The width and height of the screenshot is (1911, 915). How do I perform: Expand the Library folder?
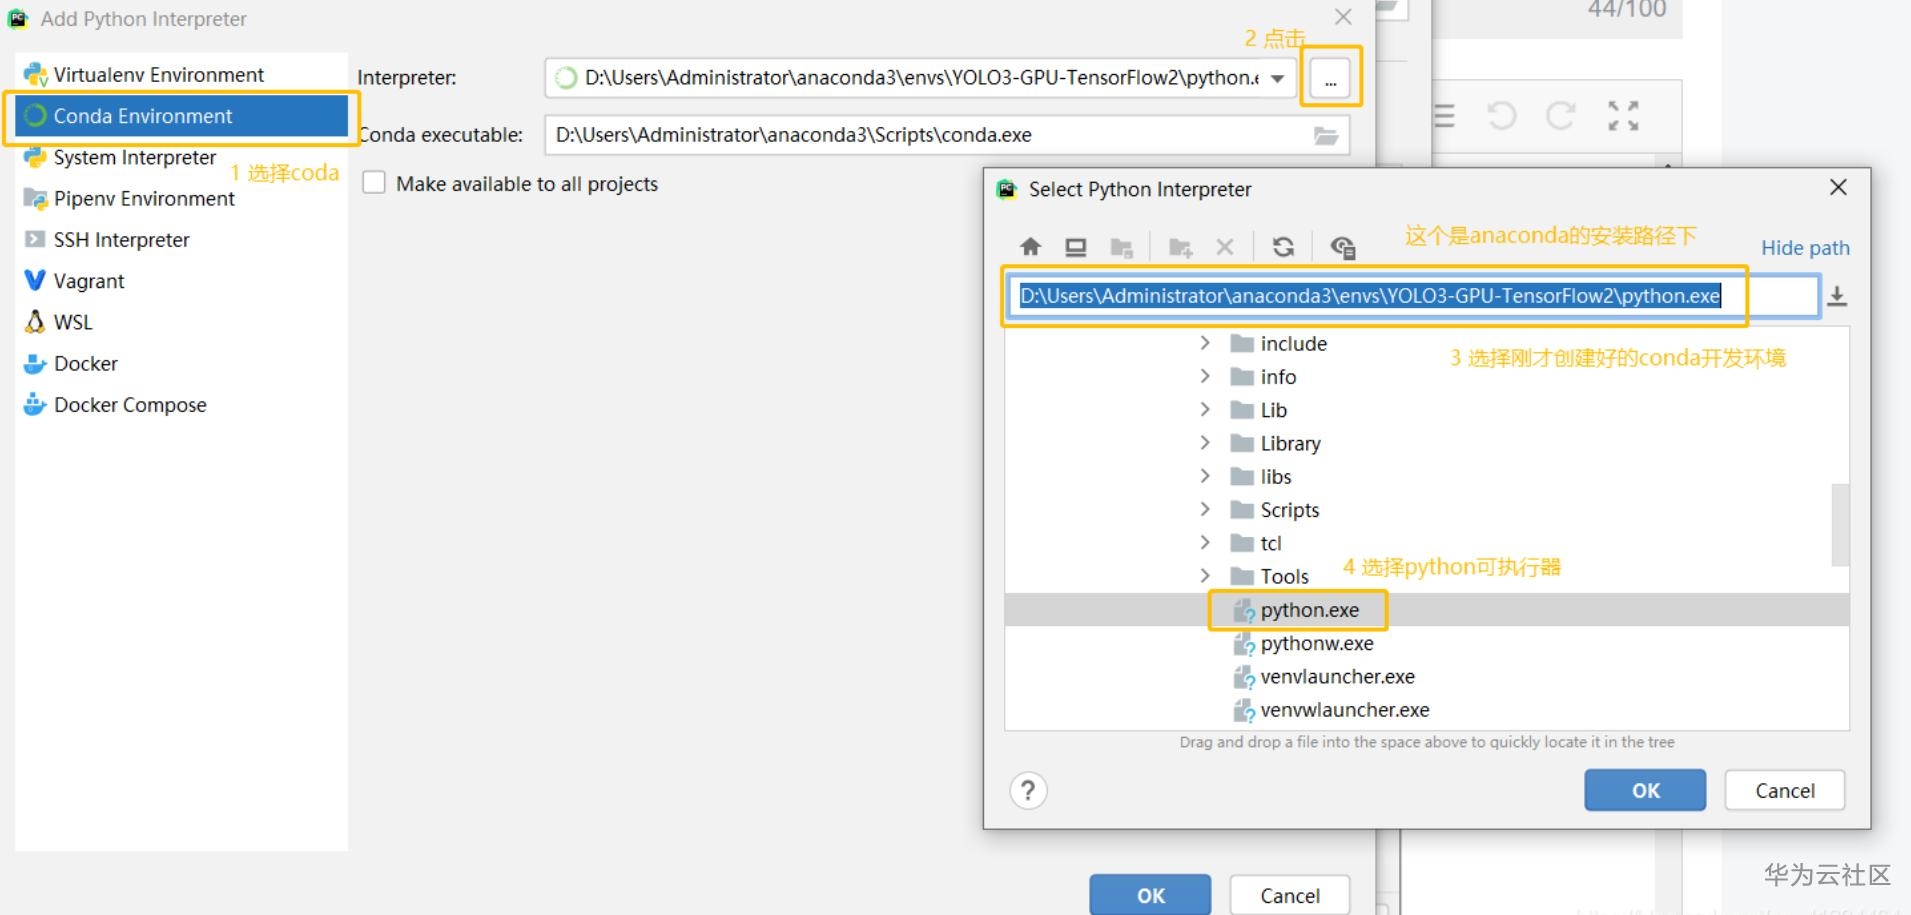coord(1205,442)
